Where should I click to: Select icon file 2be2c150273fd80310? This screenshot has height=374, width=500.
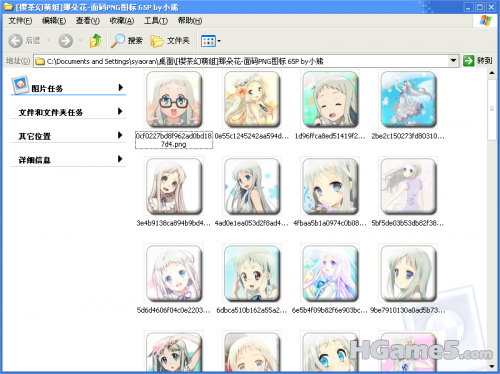tap(408, 99)
